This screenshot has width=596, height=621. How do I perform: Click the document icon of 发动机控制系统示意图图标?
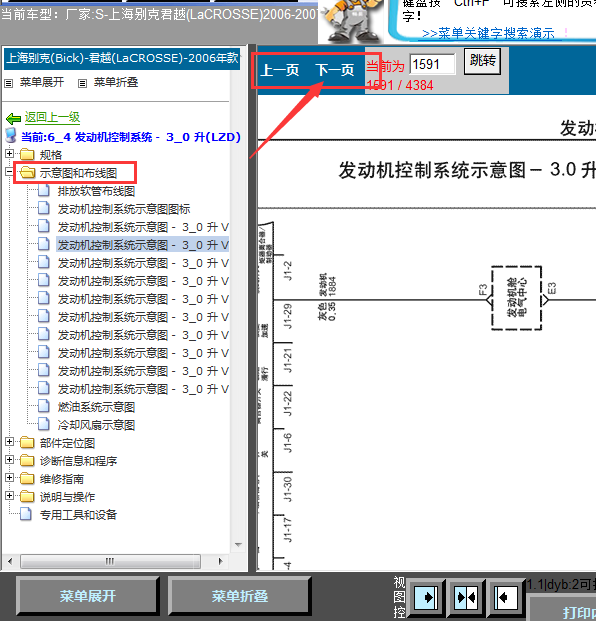tap(44, 208)
